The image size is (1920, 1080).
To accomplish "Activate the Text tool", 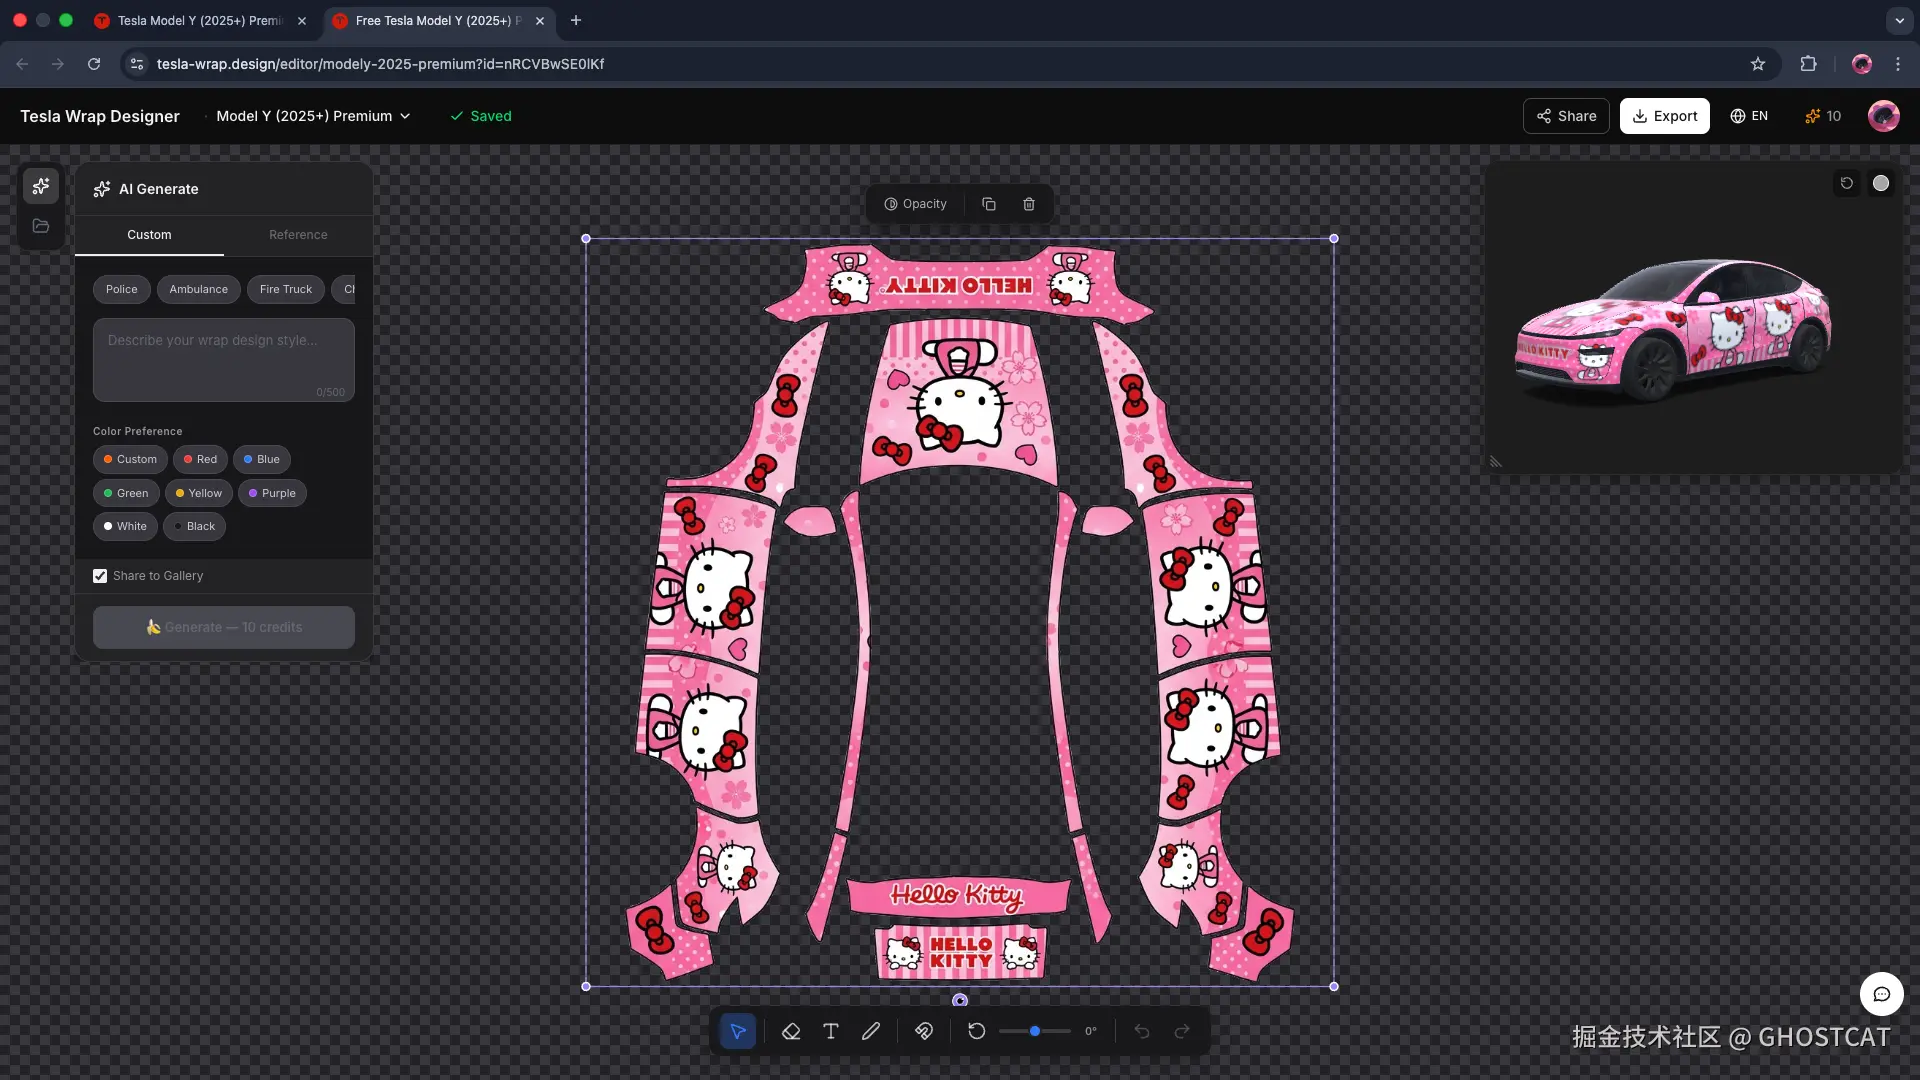I will [831, 1031].
